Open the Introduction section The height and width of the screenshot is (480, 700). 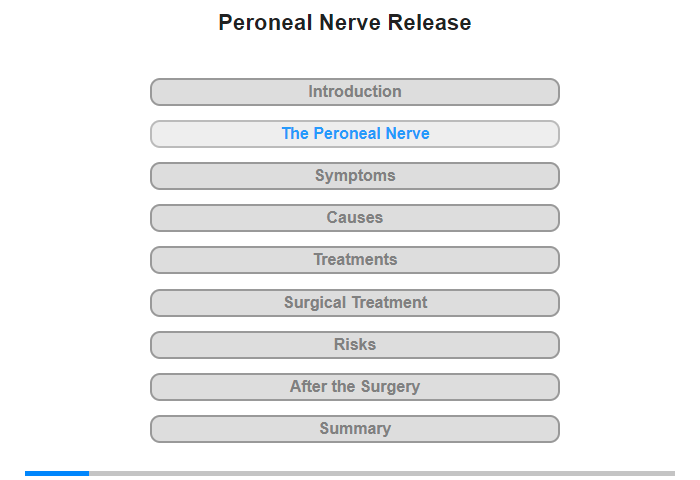pyautogui.click(x=354, y=92)
